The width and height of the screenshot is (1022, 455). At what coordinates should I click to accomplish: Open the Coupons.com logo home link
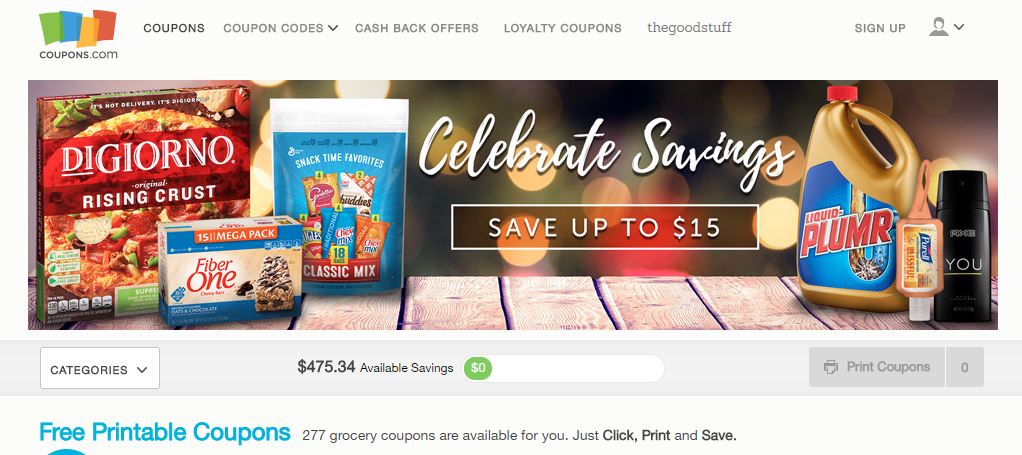click(x=78, y=35)
